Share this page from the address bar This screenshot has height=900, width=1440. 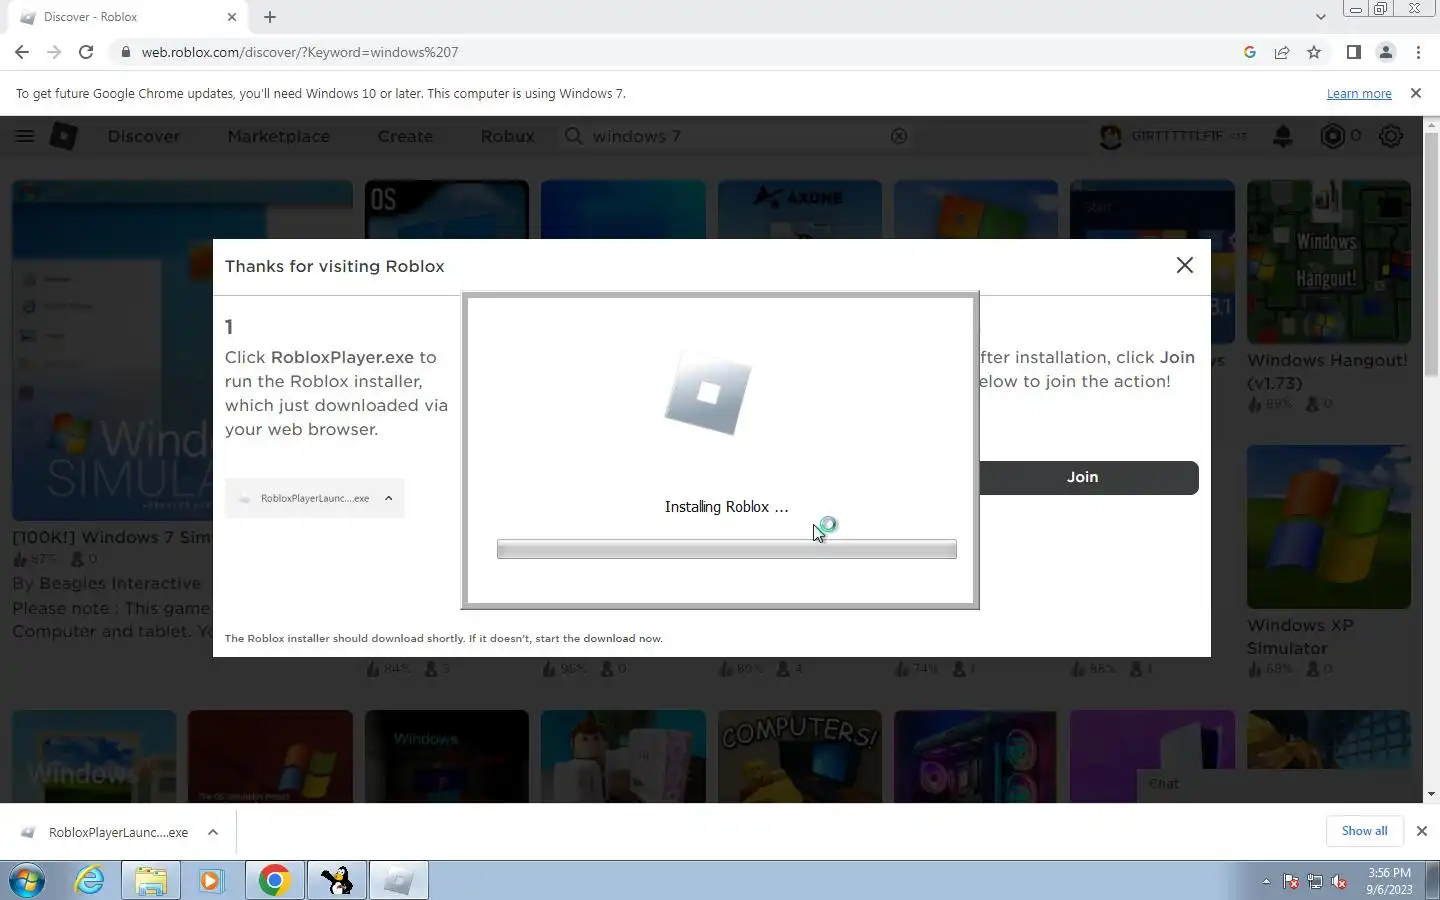(x=1282, y=52)
